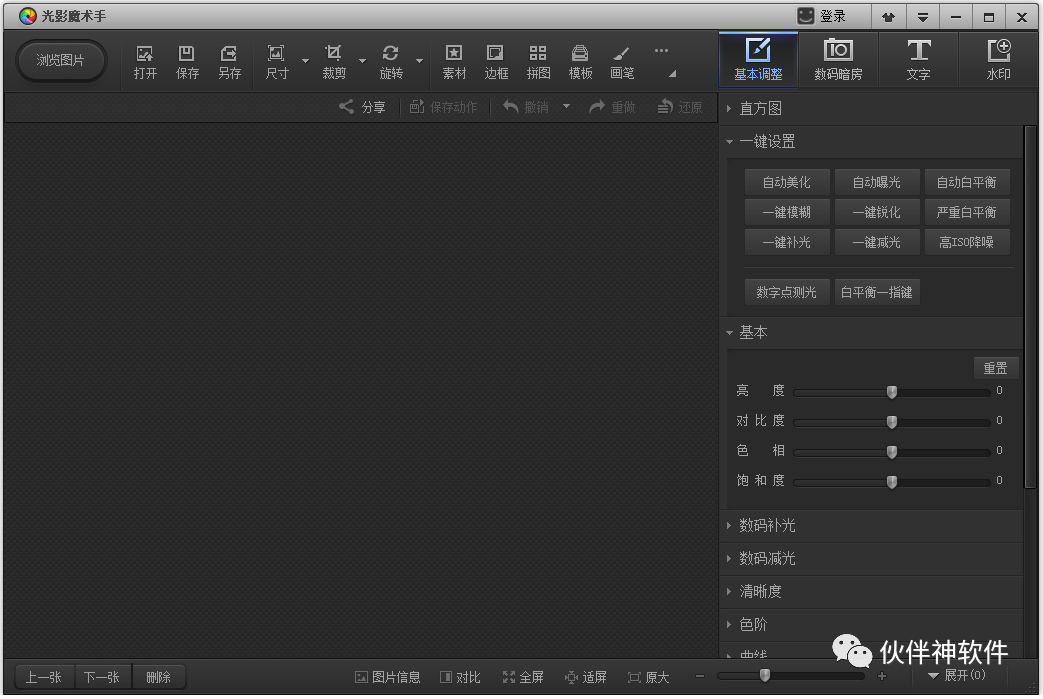Click the 保存动作 save action icon
Image resolution: width=1043 pixels, height=699 pixels.
click(x=417, y=106)
